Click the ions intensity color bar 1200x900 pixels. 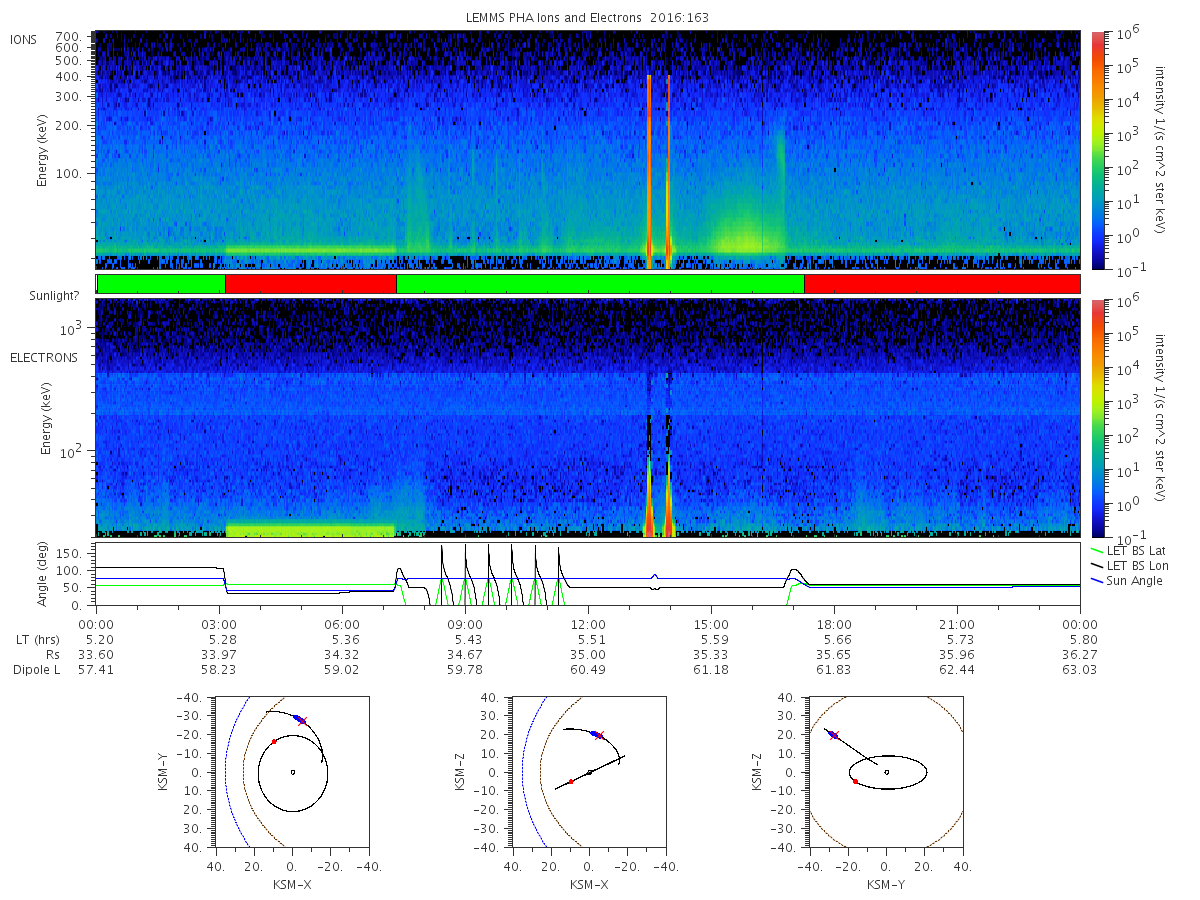(x=1097, y=150)
